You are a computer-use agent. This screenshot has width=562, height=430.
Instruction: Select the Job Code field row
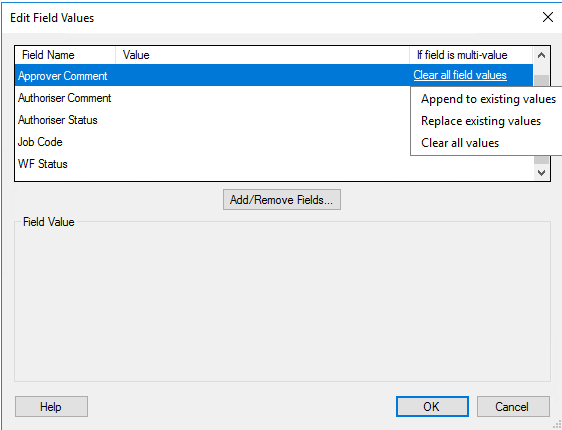tap(213, 142)
